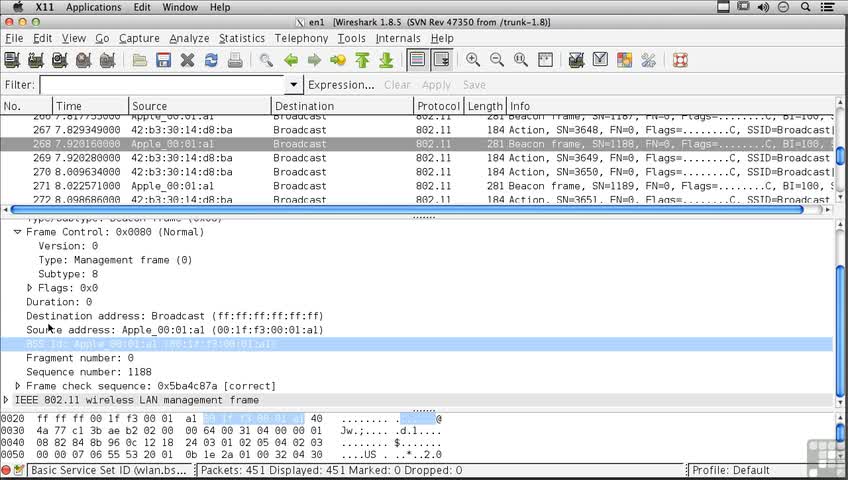The height and width of the screenshot is (480, 848).
Task: Open the Tools menu
Action: (352, 38)
